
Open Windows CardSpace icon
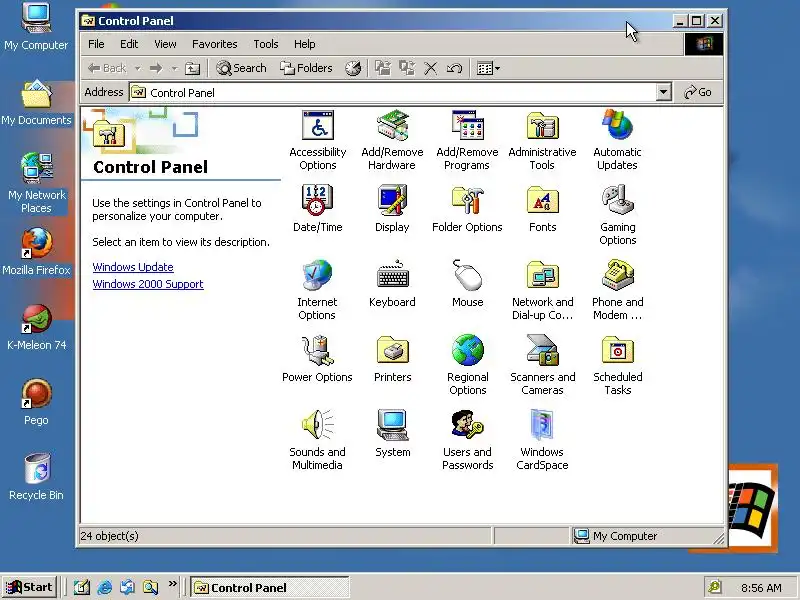tap(542, 440)
